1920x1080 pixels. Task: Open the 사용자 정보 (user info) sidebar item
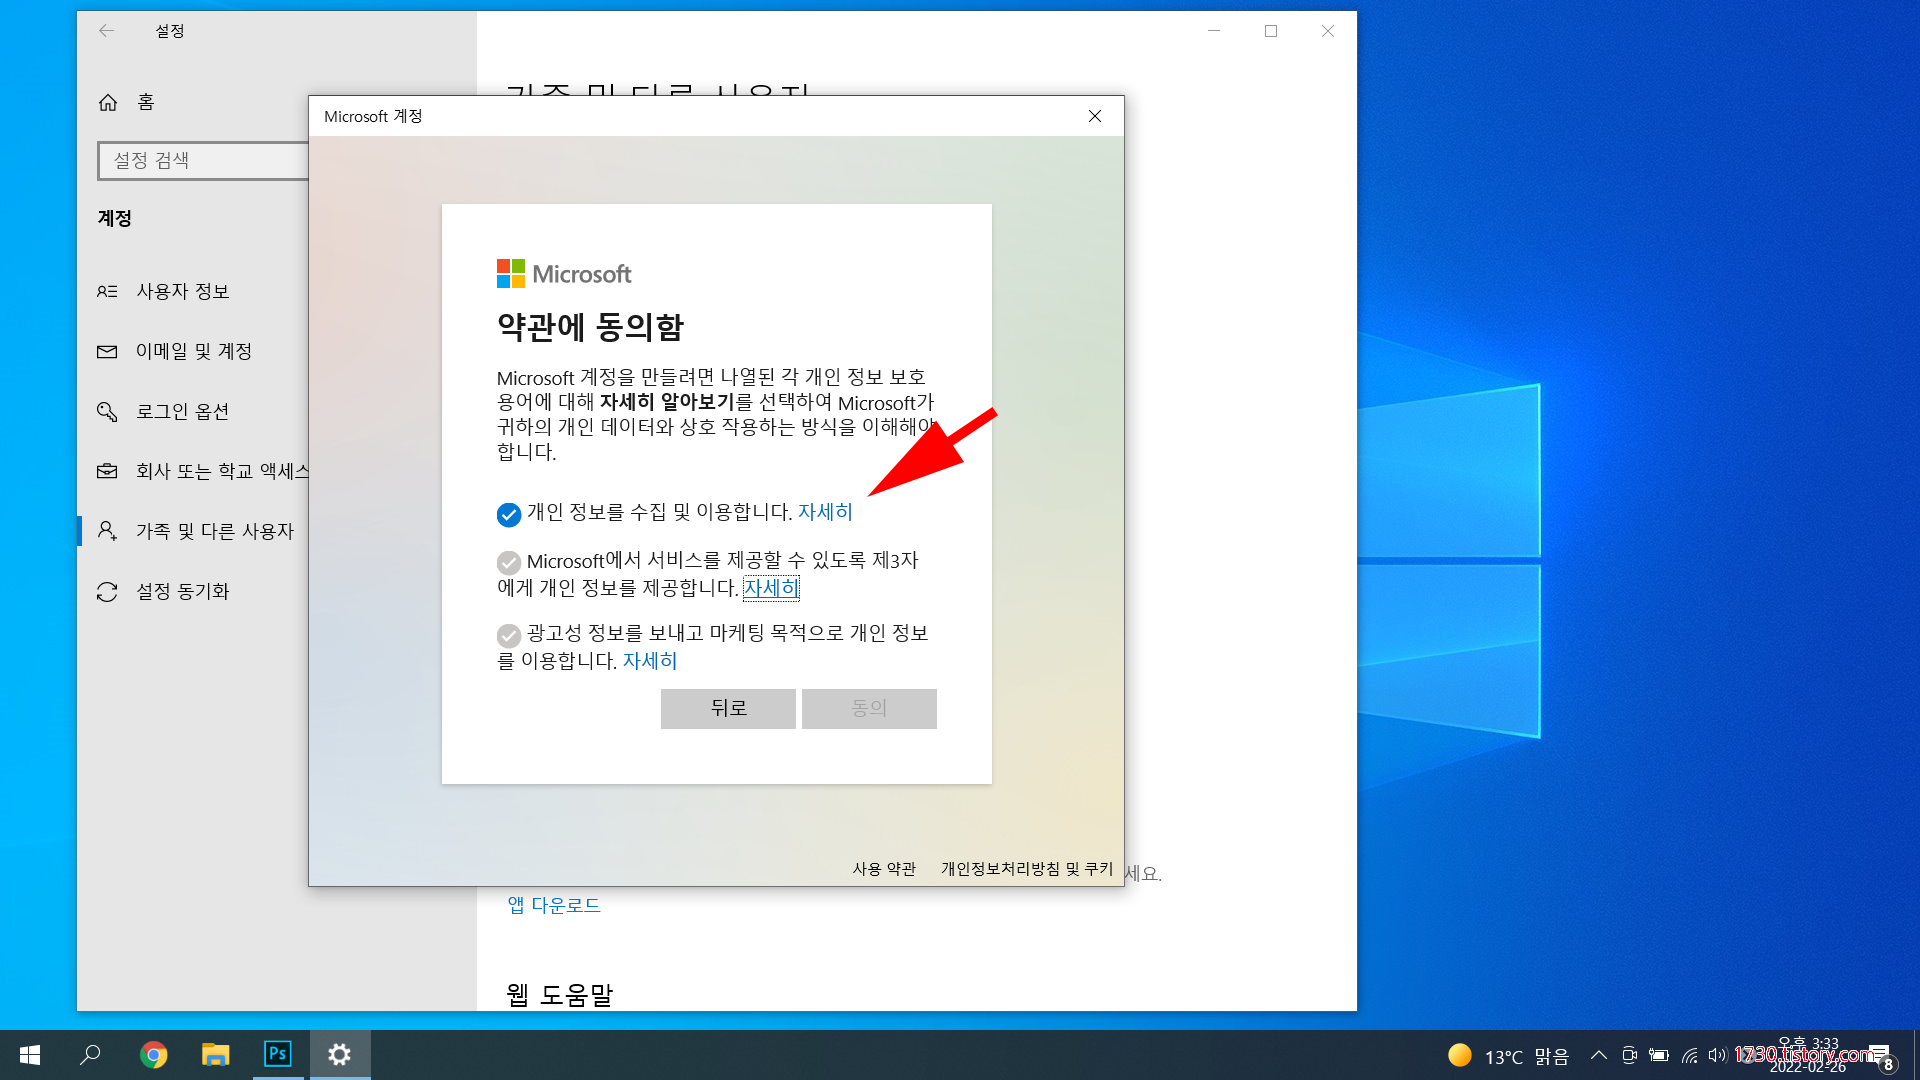click(183, 291)
